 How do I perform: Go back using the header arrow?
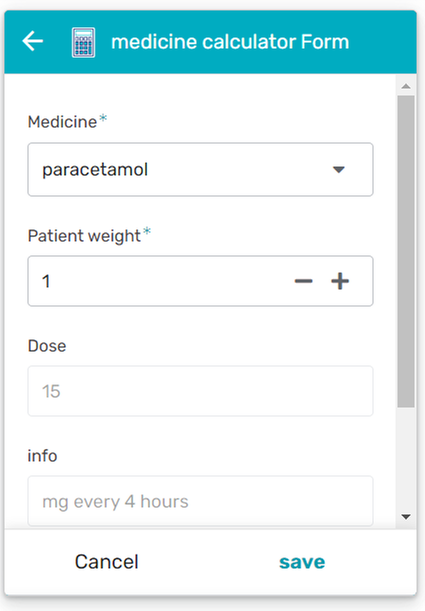[x=33, y=41]
